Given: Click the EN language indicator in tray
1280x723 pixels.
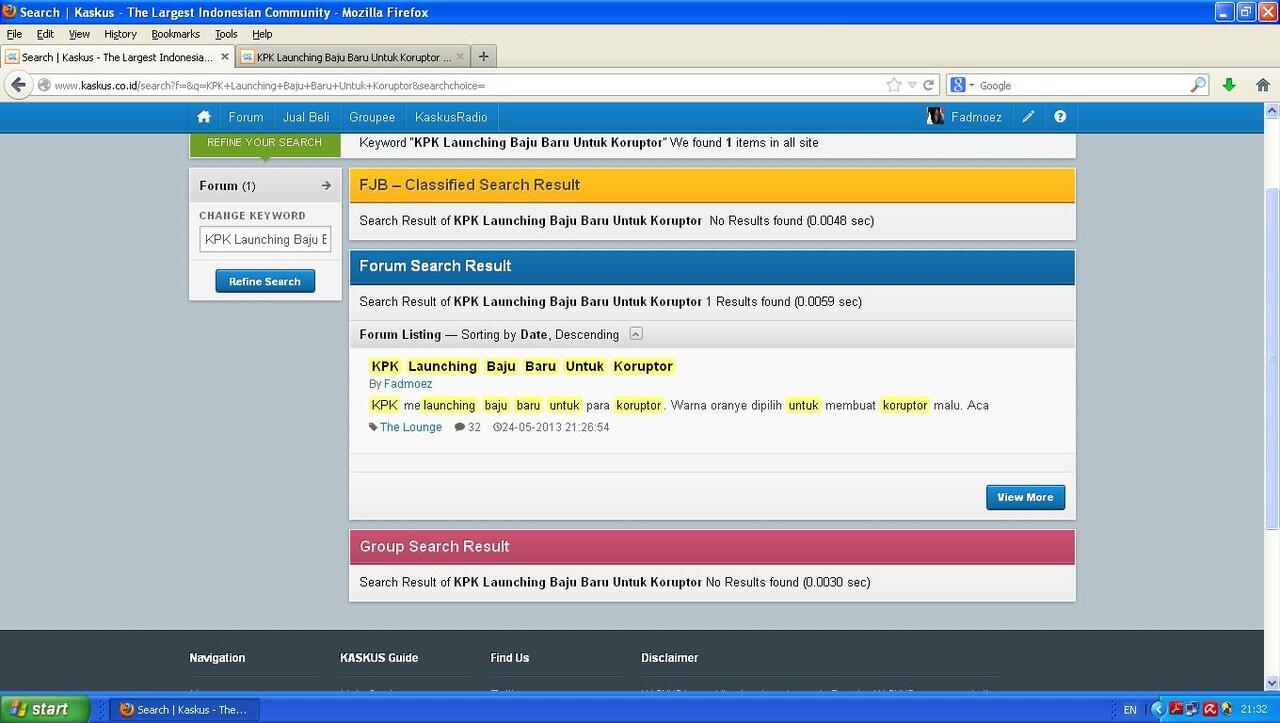Looking at the screenshot, I should (1130, 710).
